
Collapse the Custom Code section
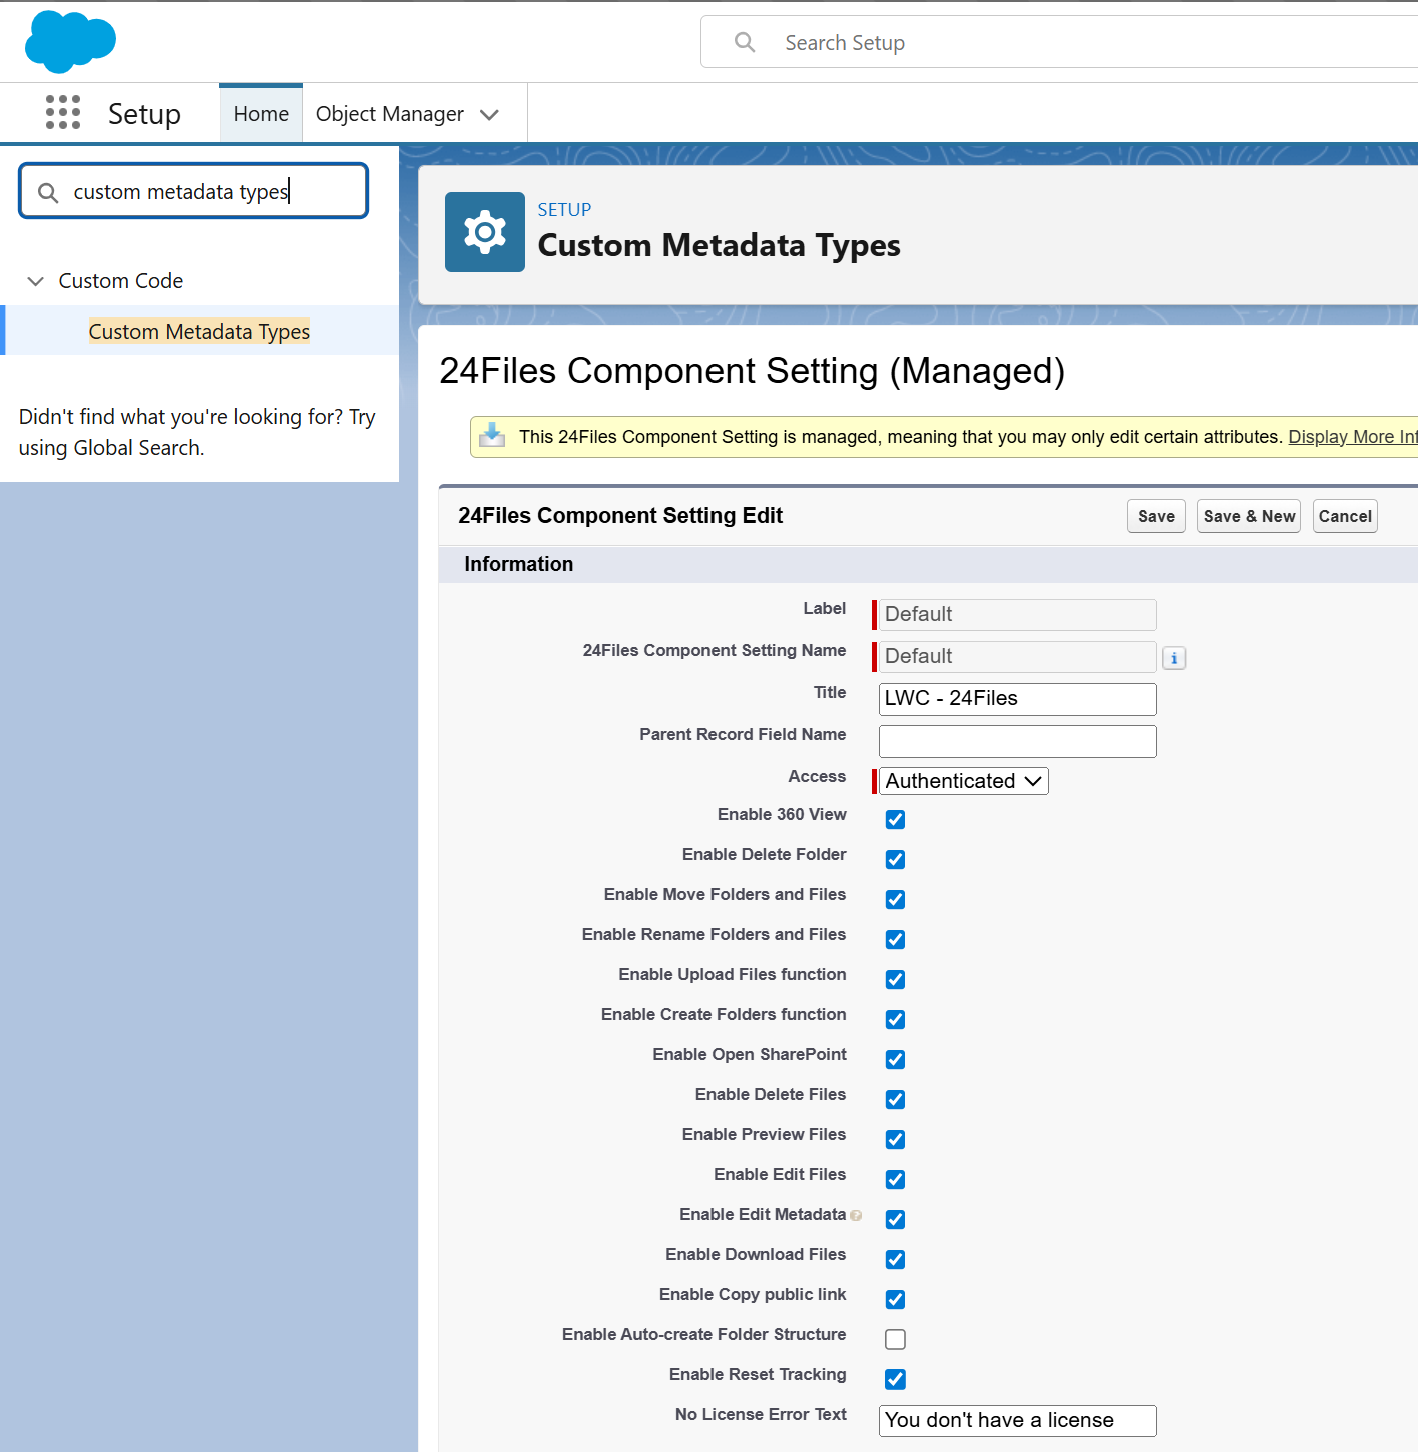(x=36, y=281)
